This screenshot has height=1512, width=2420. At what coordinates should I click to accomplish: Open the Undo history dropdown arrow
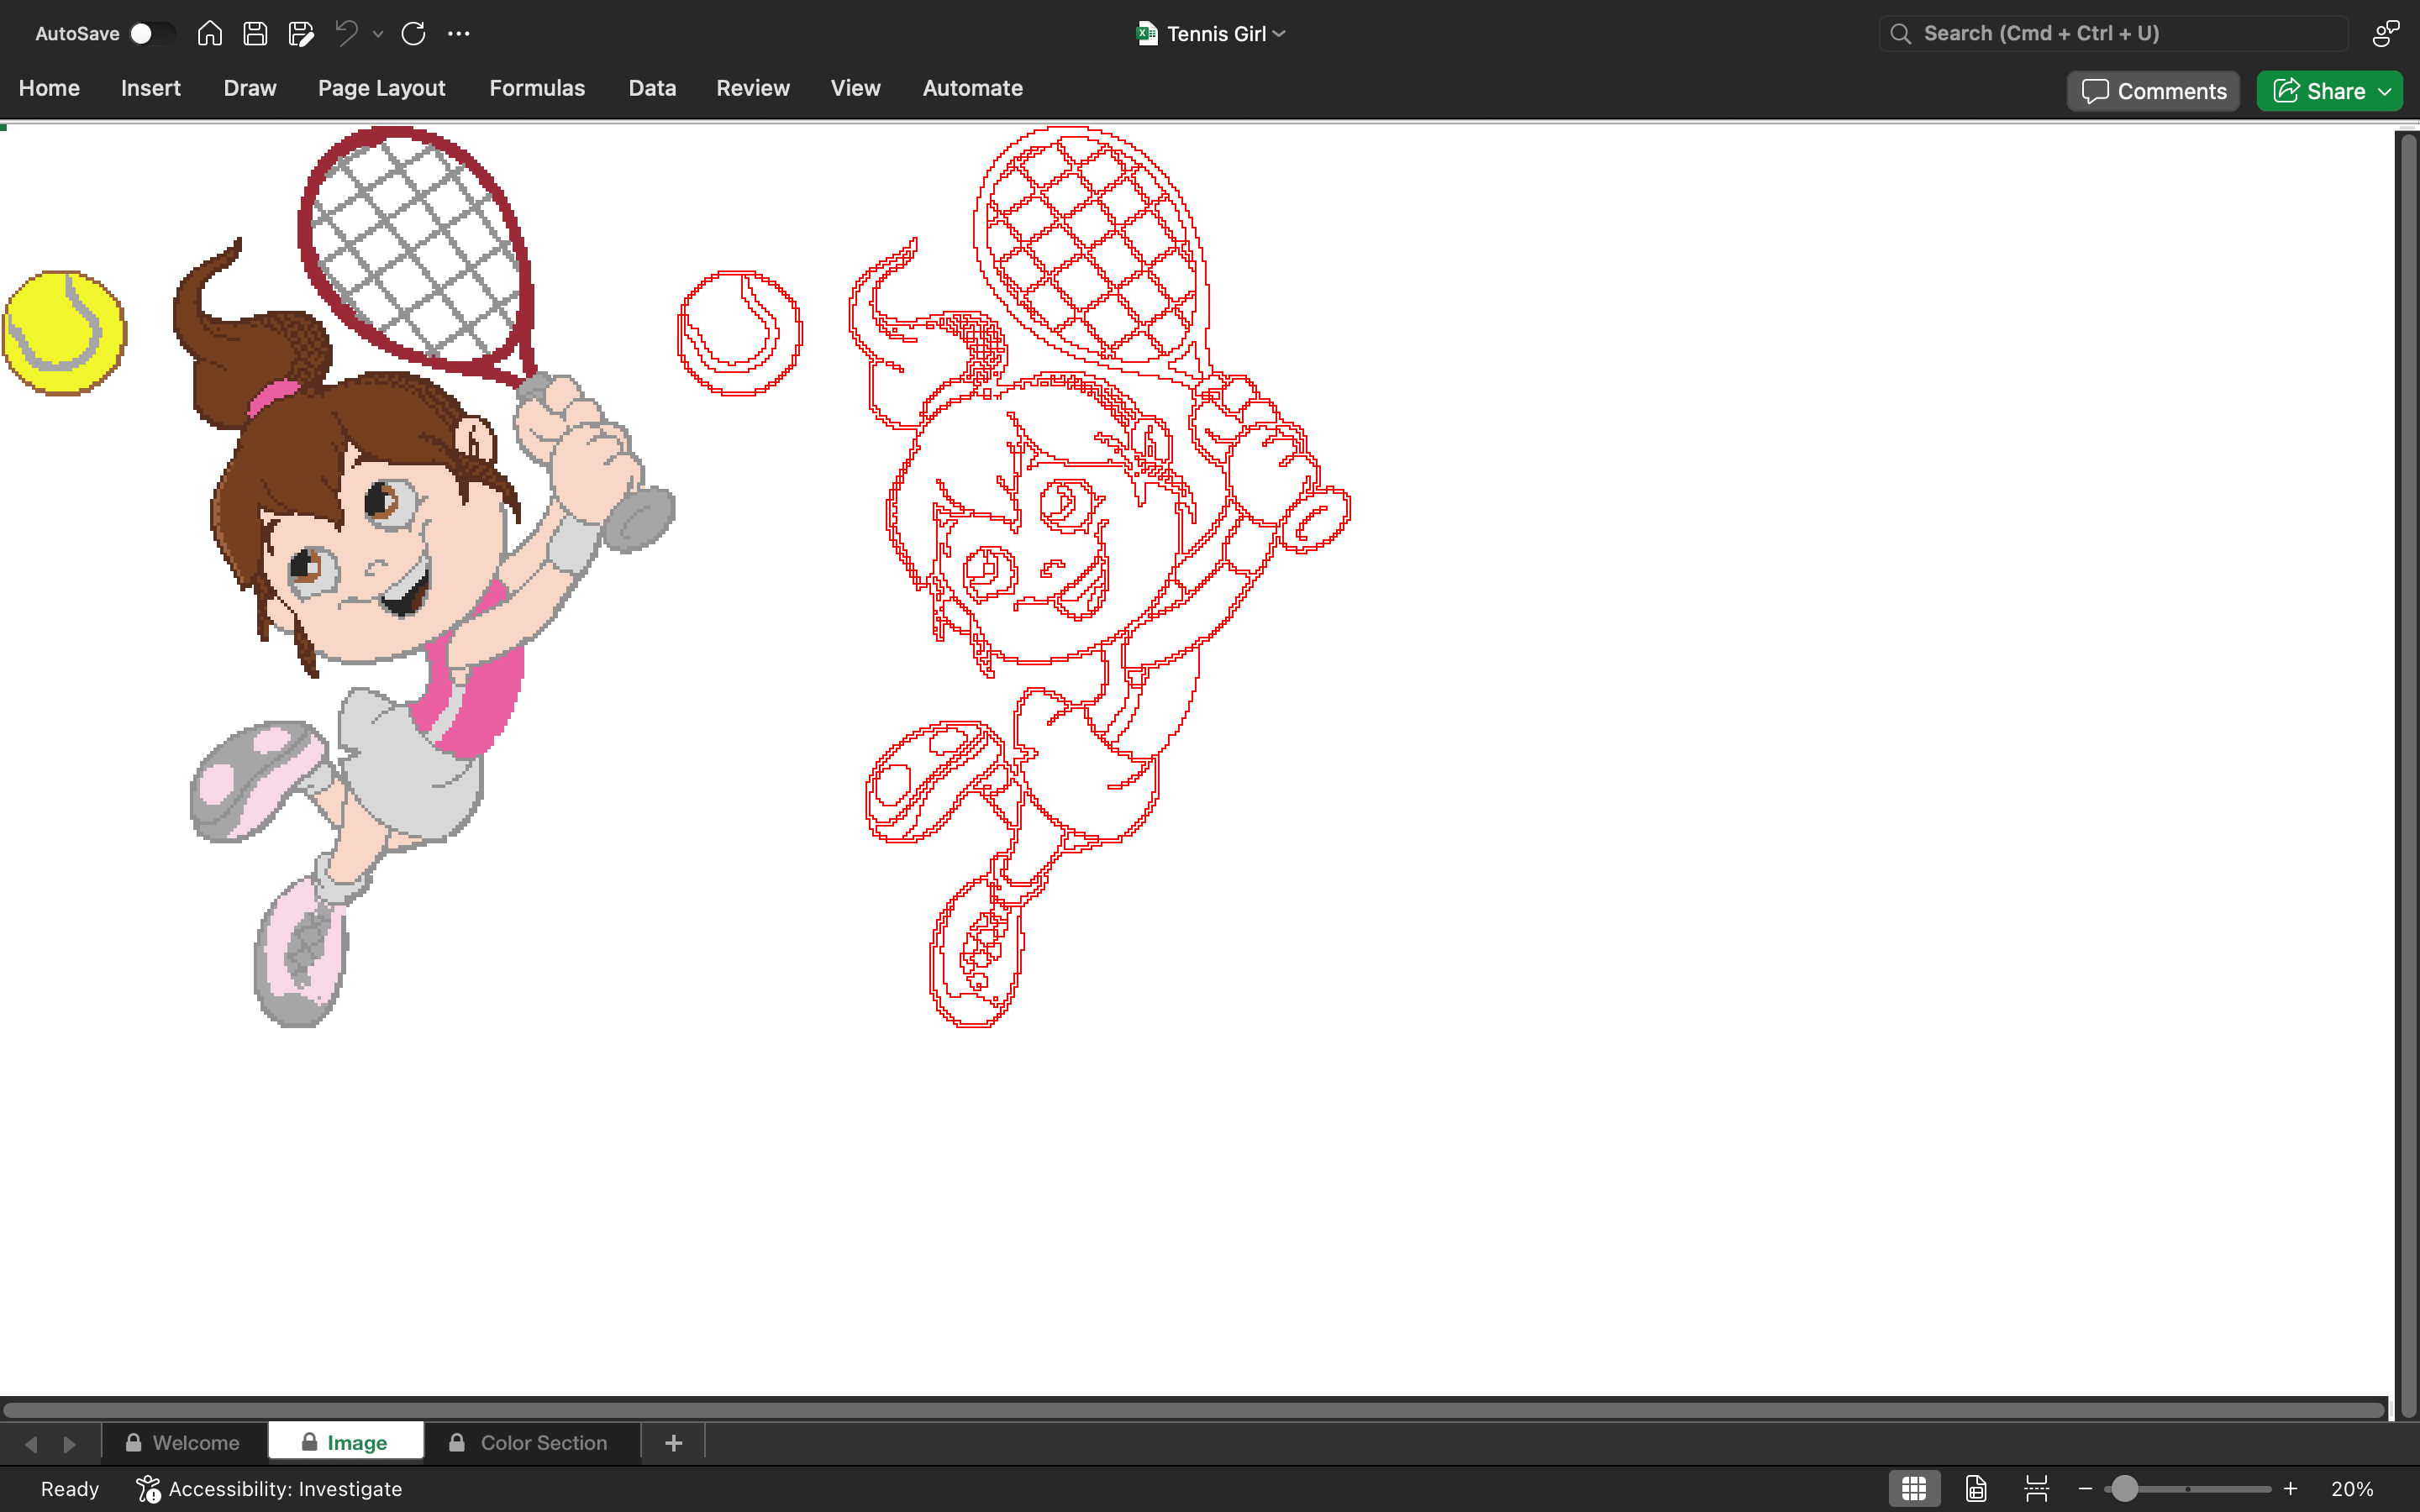pos(378,34)
